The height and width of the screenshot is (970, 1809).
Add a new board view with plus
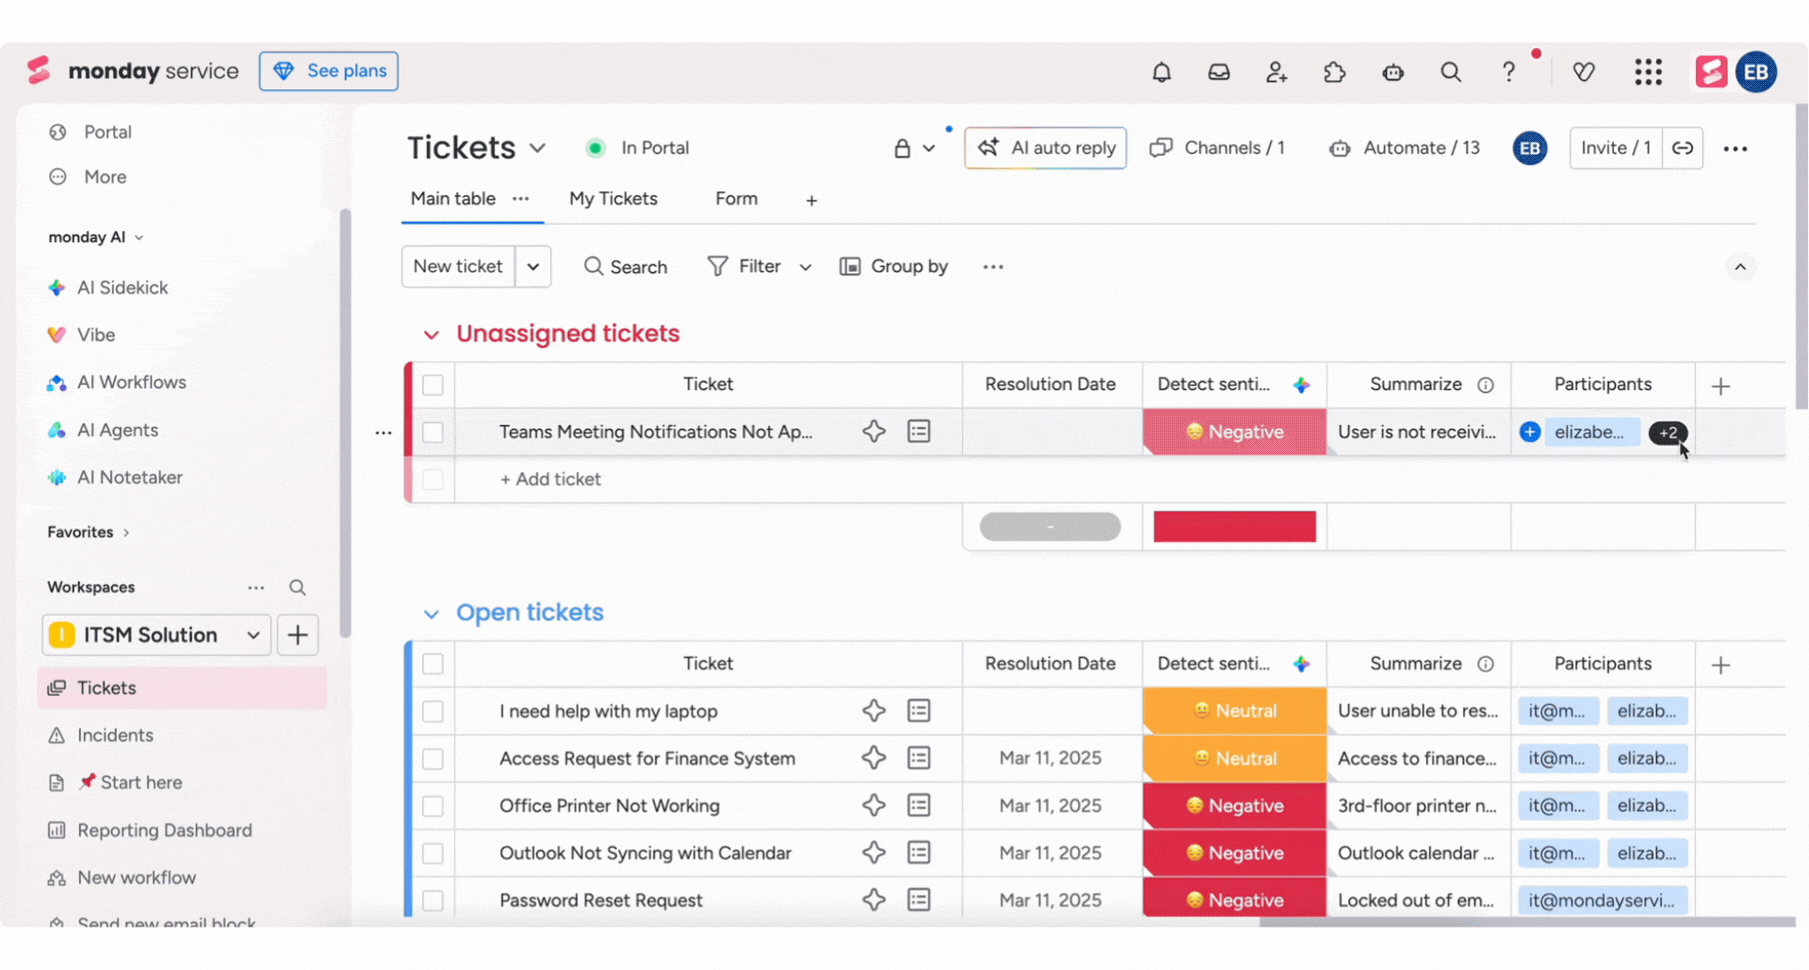coord(811,200)
